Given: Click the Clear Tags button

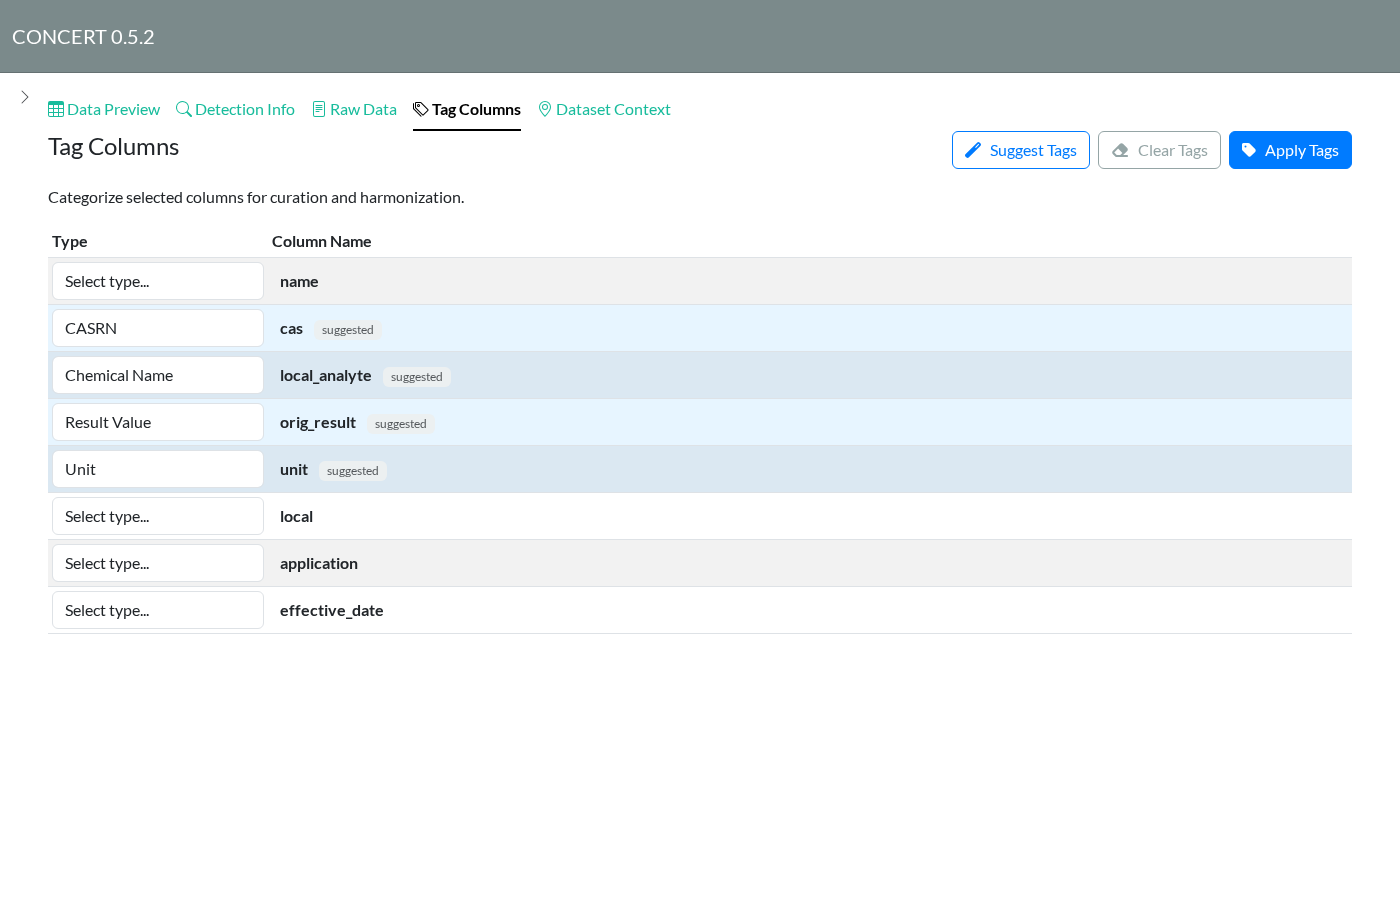Looking at the screenshot, I should pos(1159,150).
